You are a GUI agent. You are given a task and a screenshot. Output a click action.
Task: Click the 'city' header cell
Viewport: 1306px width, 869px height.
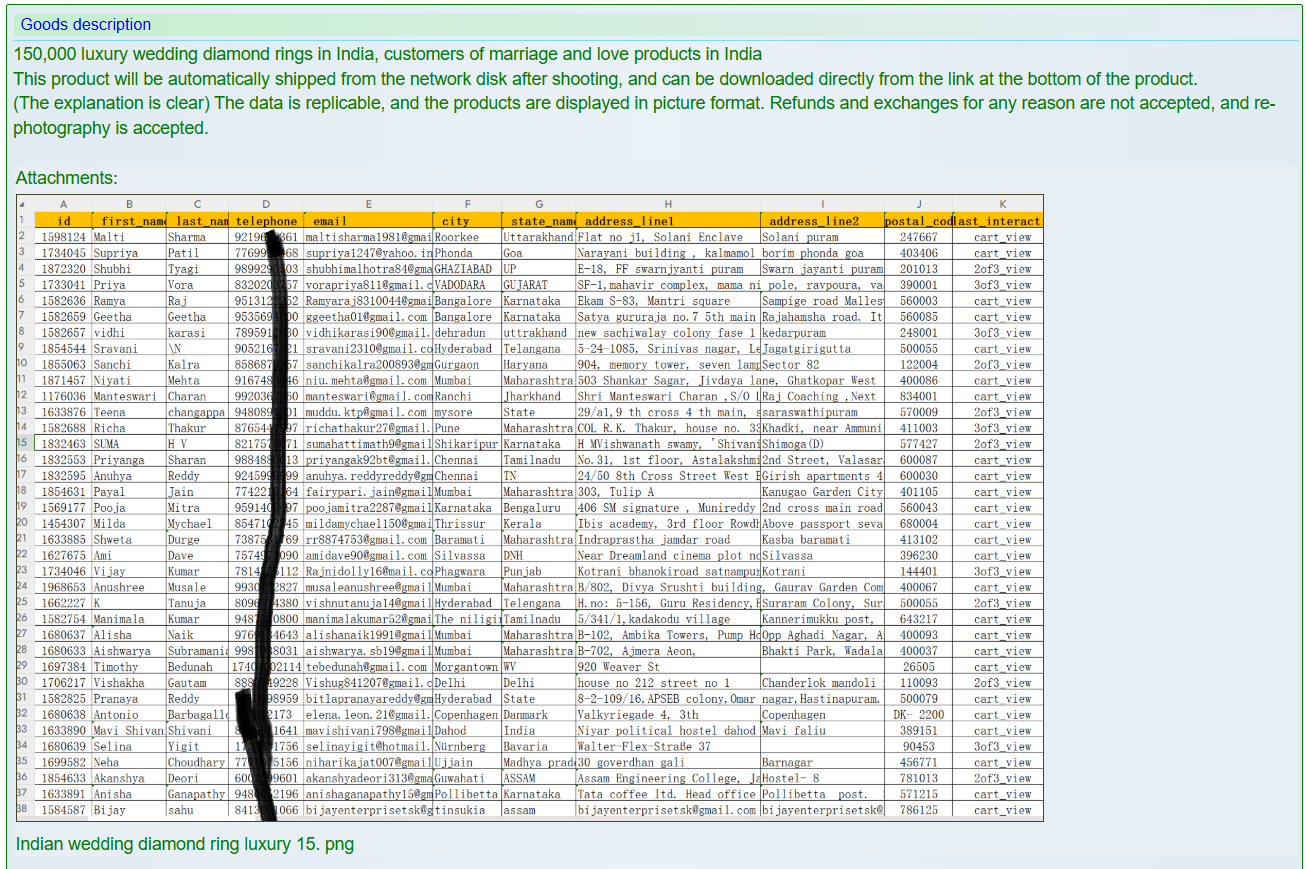tap(466, 221)
